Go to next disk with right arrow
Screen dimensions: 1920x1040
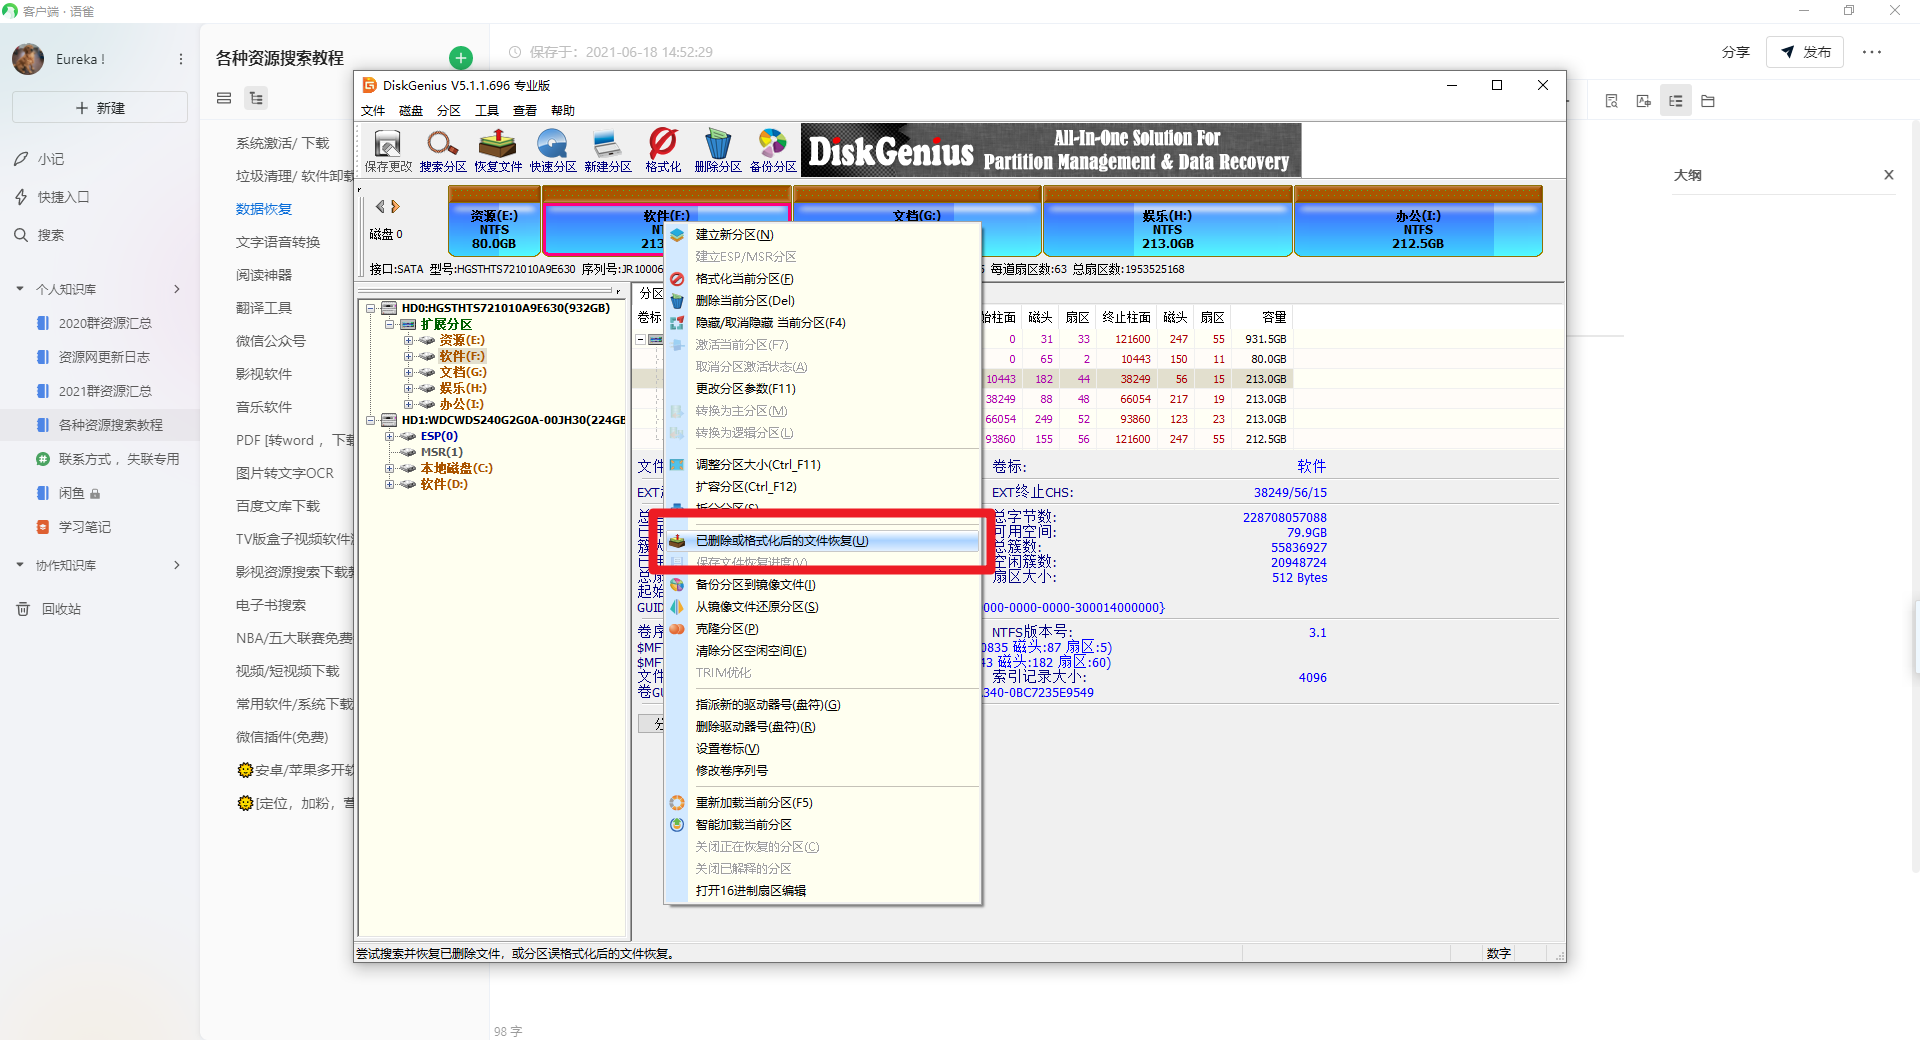(x=395, y=207)
